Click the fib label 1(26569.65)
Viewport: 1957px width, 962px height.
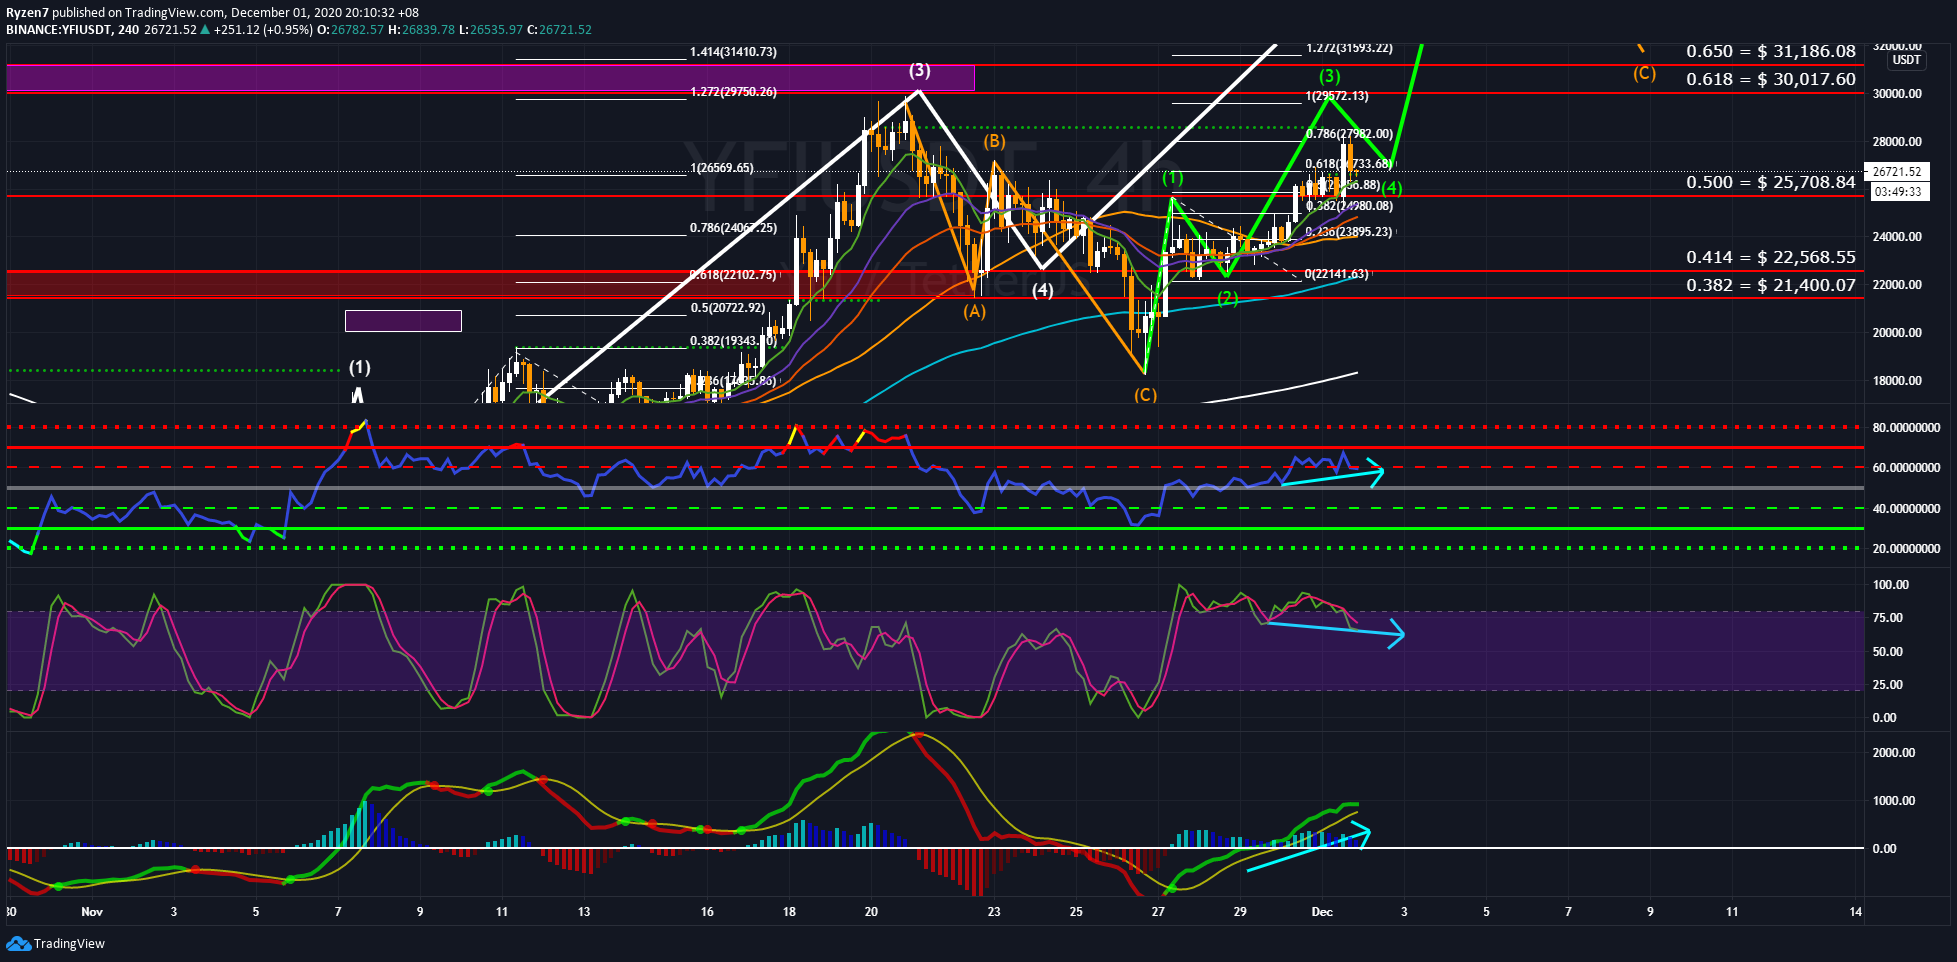[x=722, y=168]
